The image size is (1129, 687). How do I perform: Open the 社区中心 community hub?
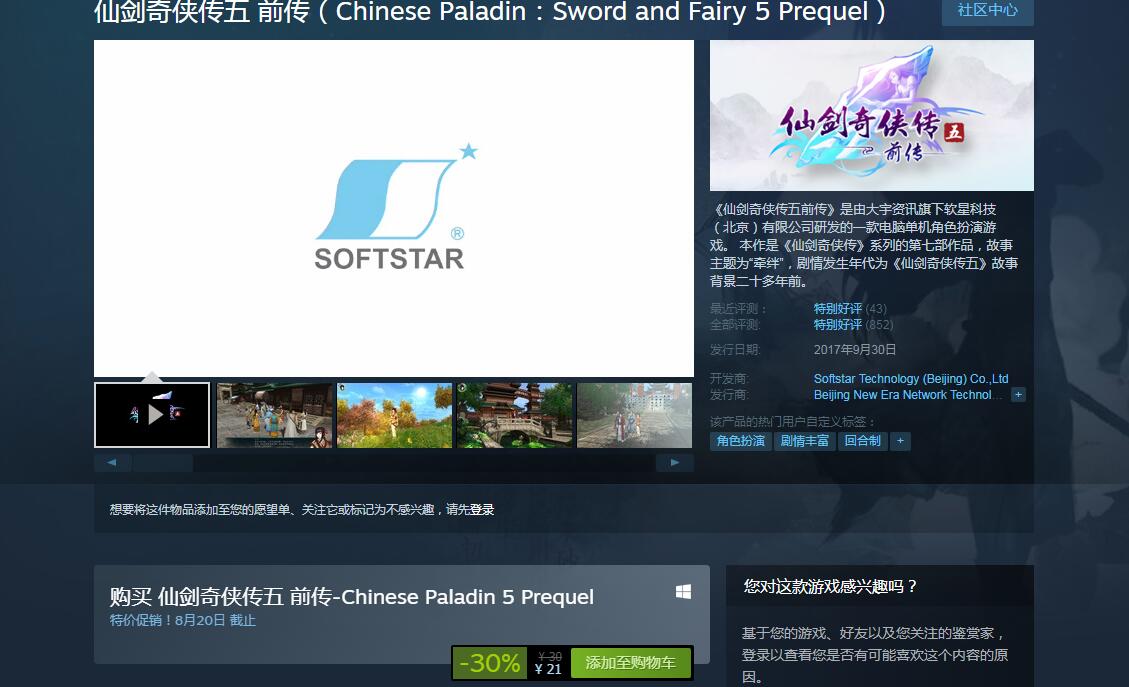pos(987,10)
